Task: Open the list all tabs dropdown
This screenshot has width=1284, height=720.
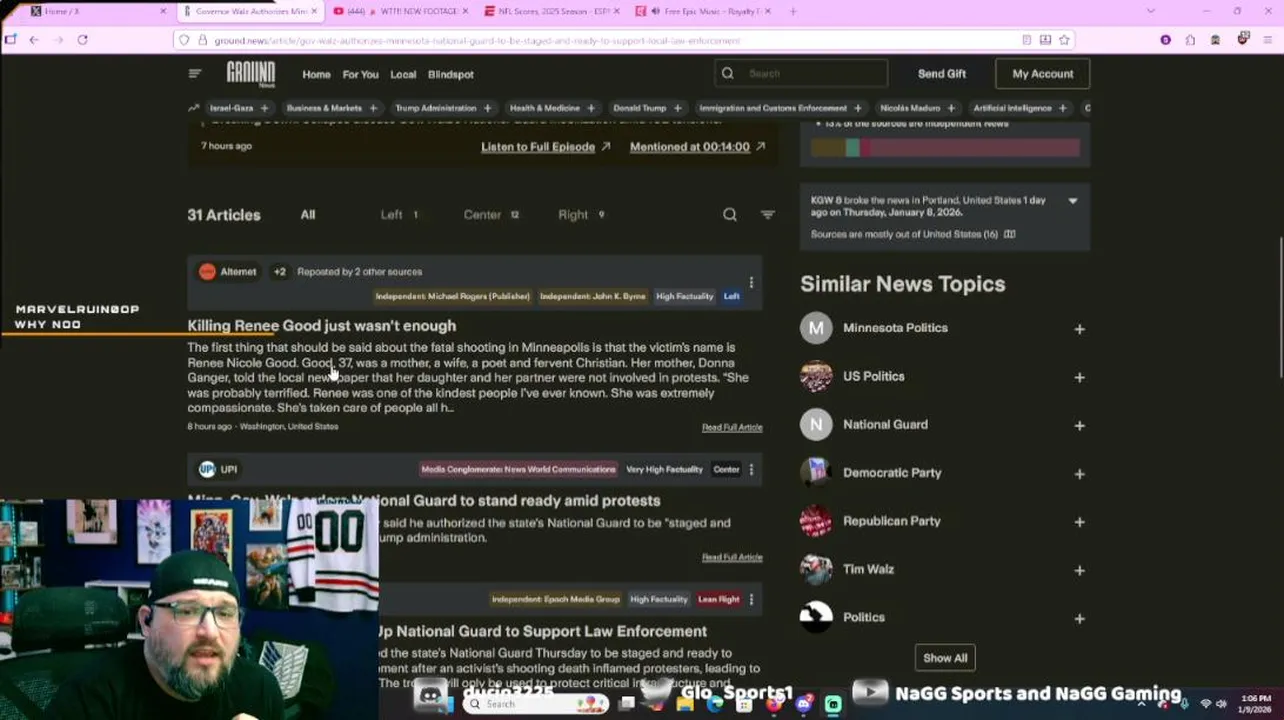Action: click(x=1150, y=11)
